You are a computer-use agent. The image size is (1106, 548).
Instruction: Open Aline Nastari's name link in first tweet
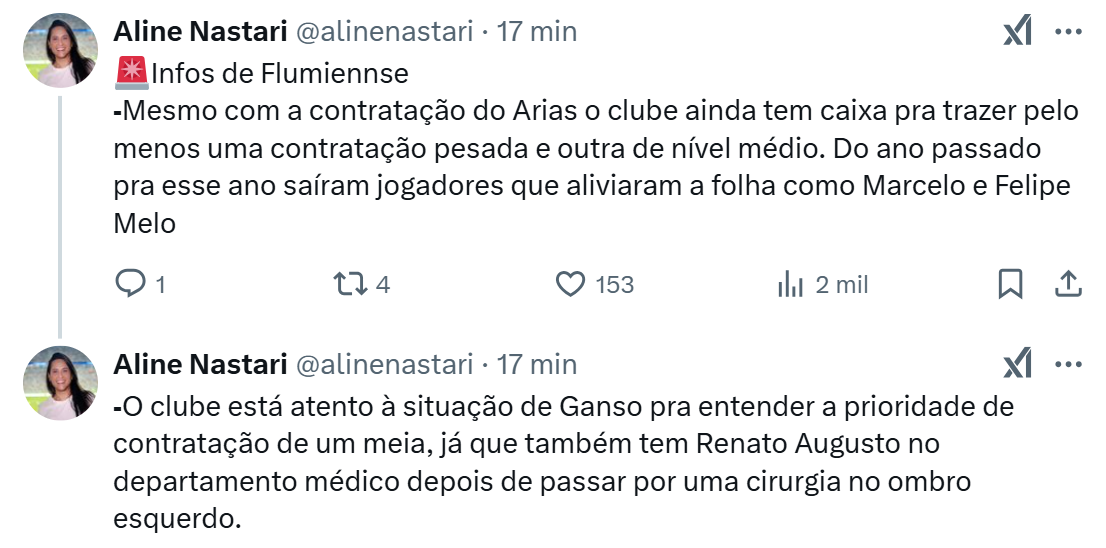pyautogui.click(x=200, y=32)
